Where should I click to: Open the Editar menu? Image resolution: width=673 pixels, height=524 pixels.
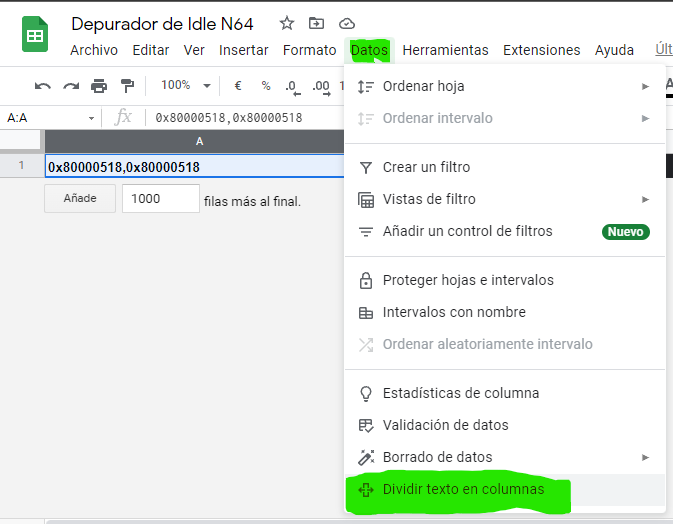[x=151, y=50]
